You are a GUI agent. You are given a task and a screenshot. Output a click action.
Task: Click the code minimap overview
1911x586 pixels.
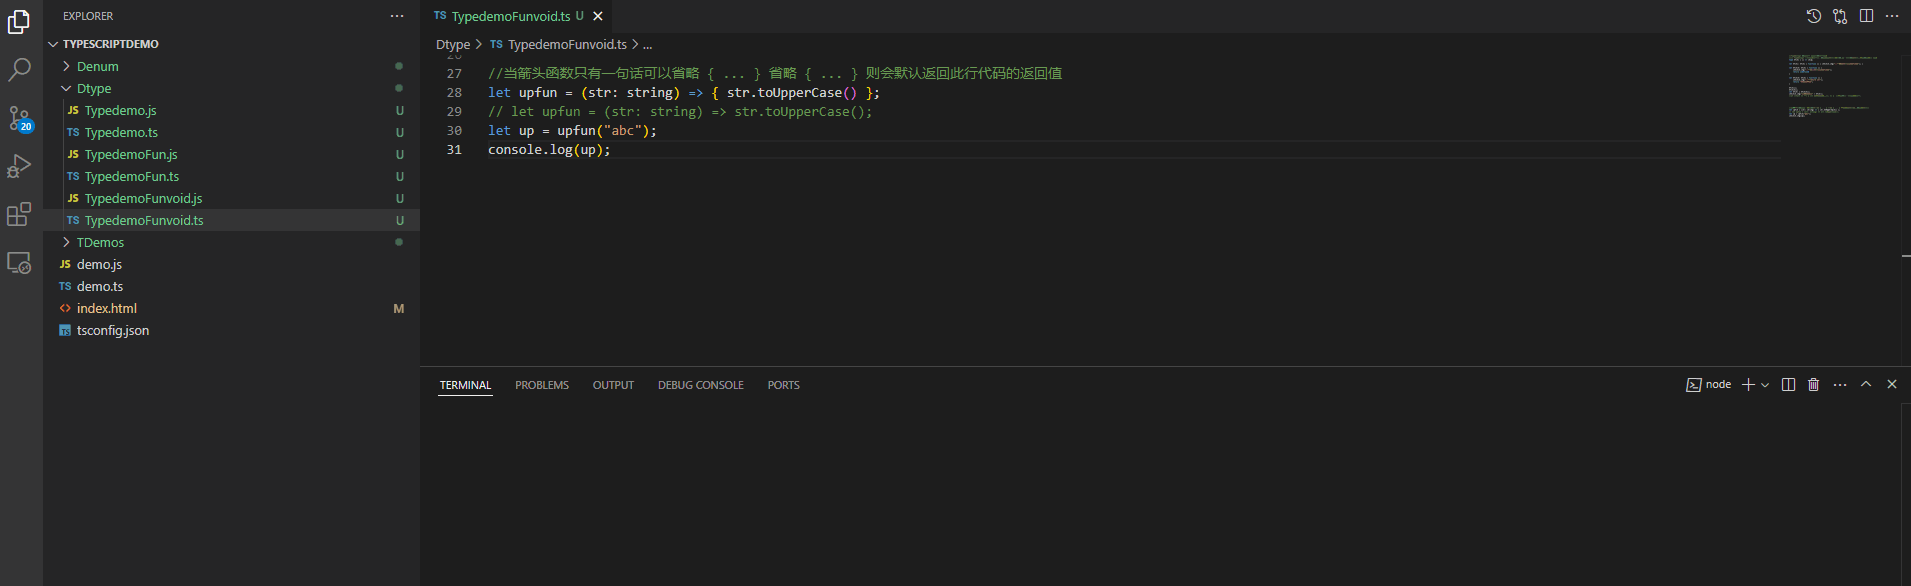pos(1833,86)
